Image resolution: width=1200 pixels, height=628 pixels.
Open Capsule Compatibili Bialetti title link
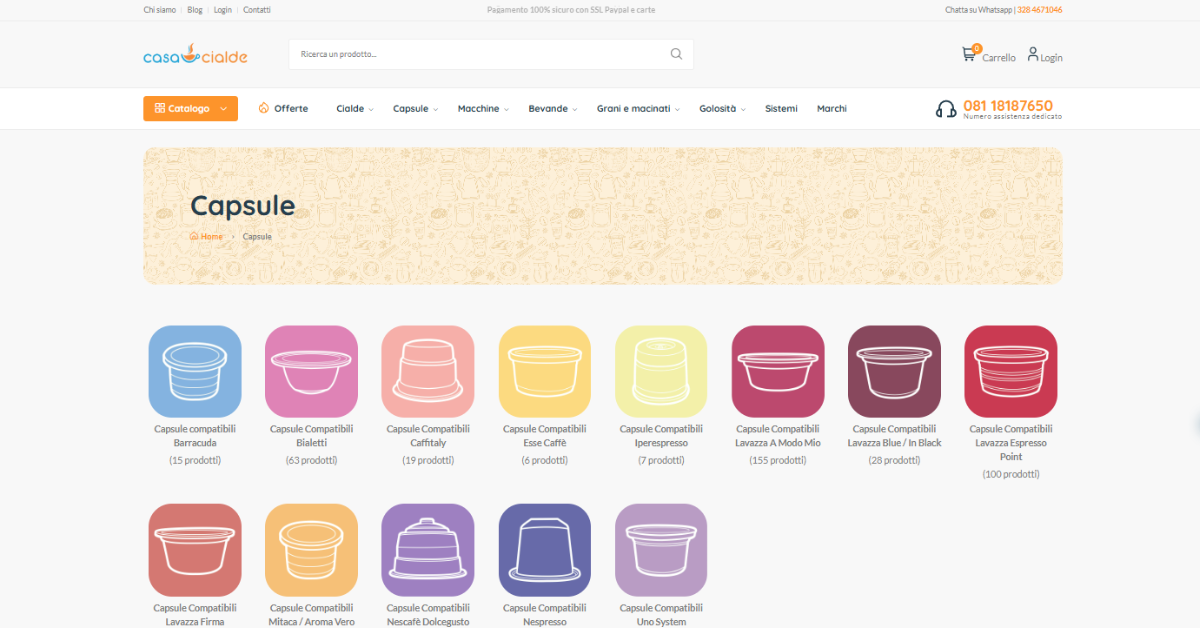click(311, 436)
